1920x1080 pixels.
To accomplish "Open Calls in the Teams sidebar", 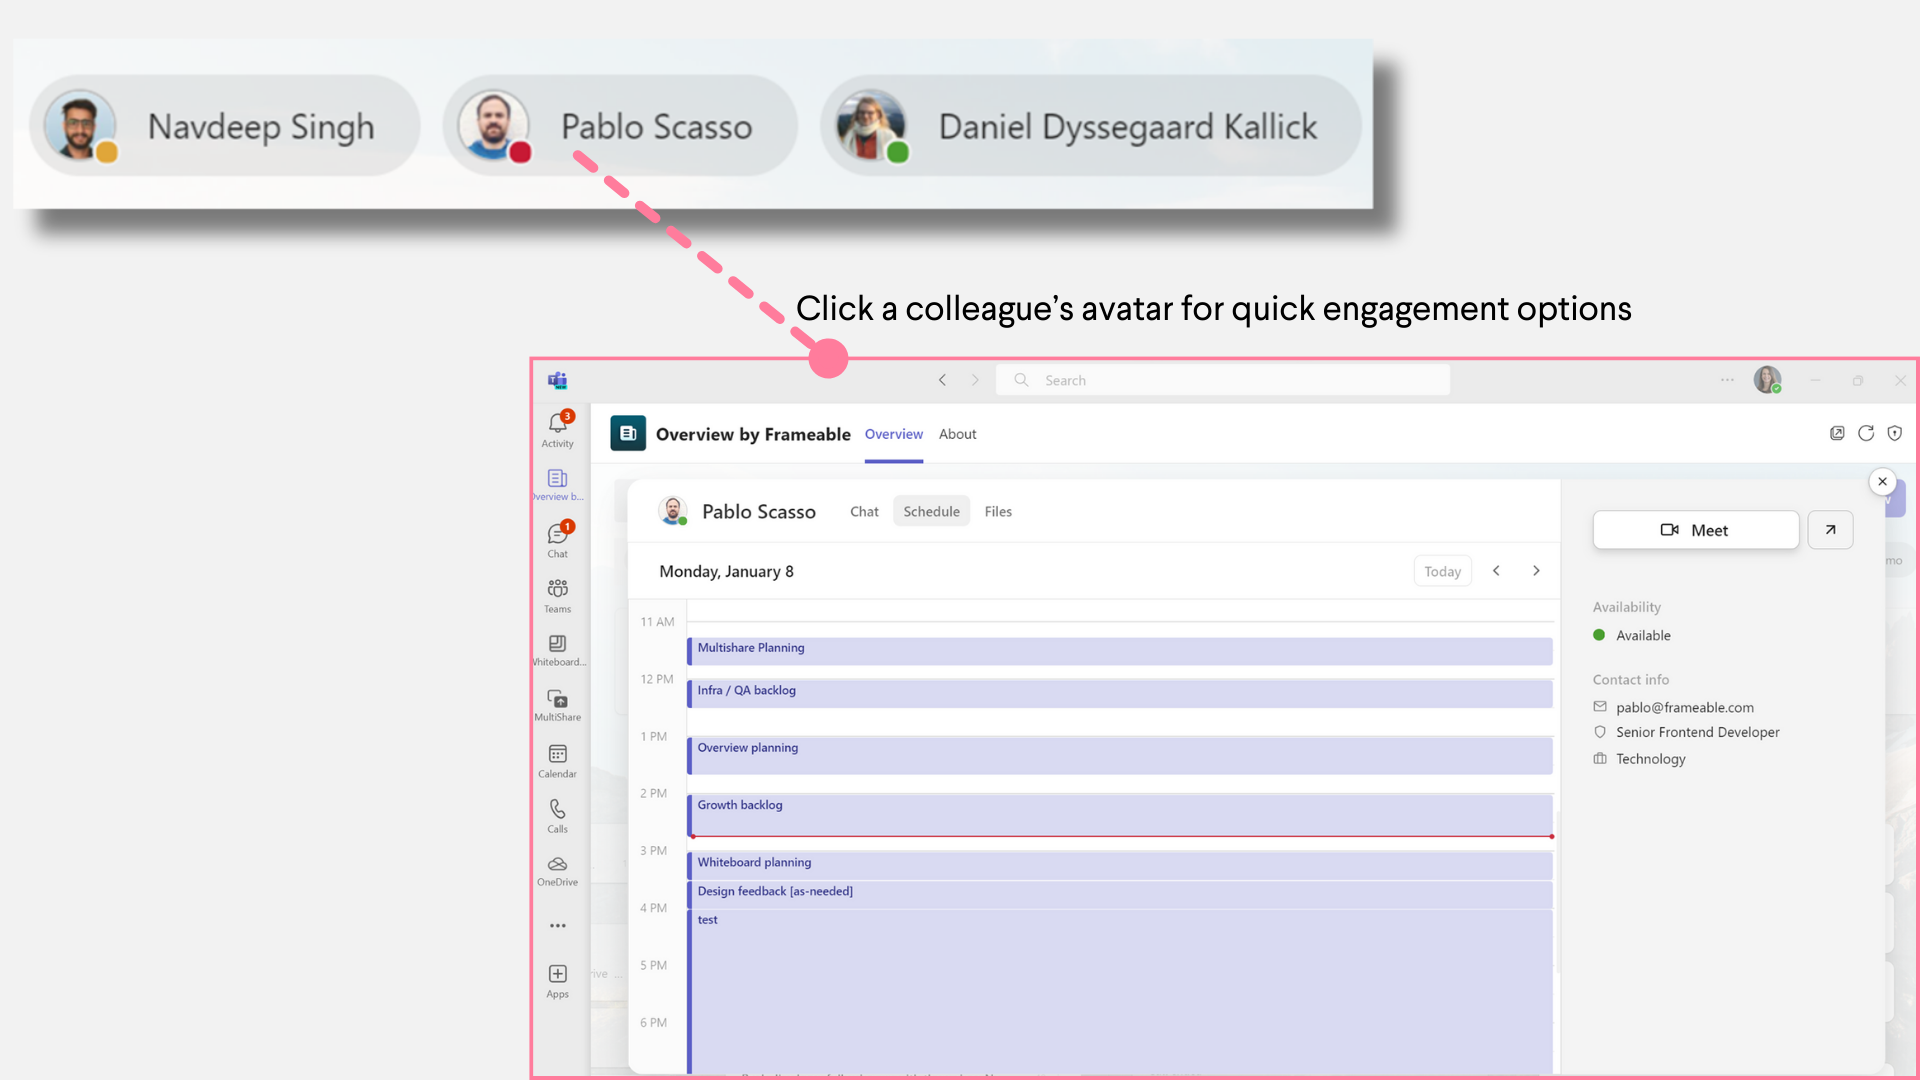I will pos(558,816).
